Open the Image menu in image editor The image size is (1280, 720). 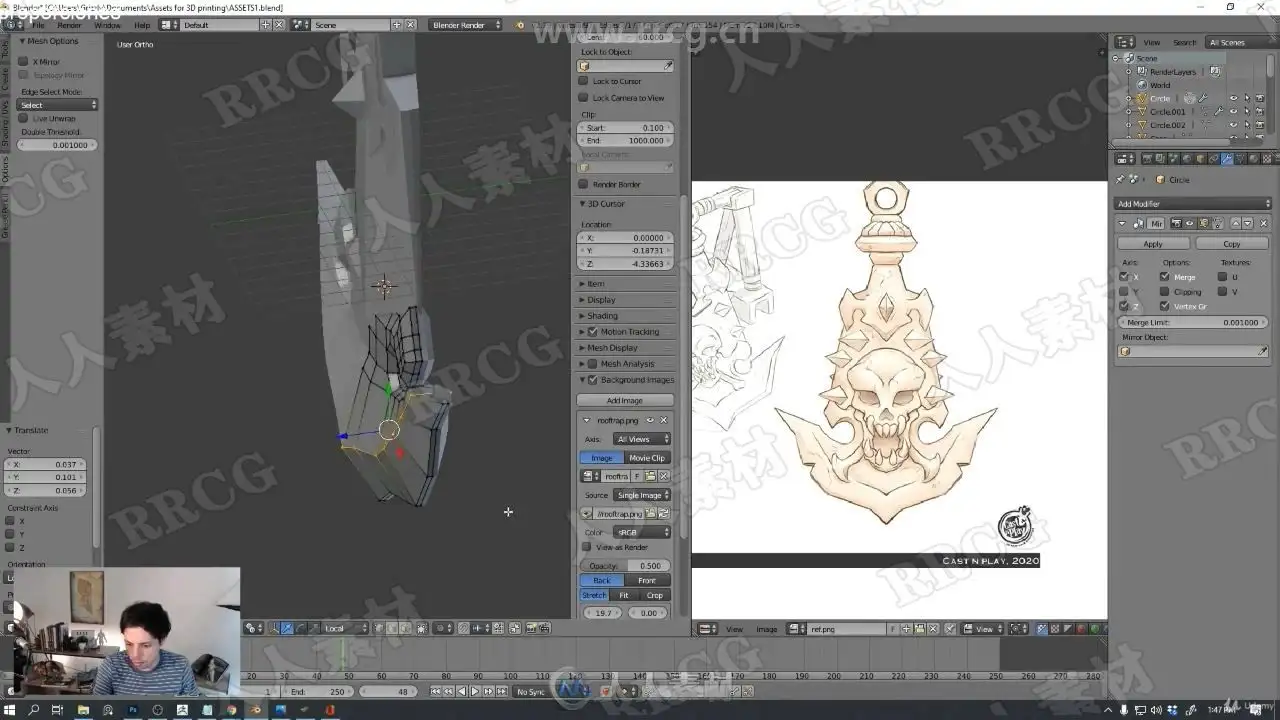pyautogui.click(x=767, y=629)
